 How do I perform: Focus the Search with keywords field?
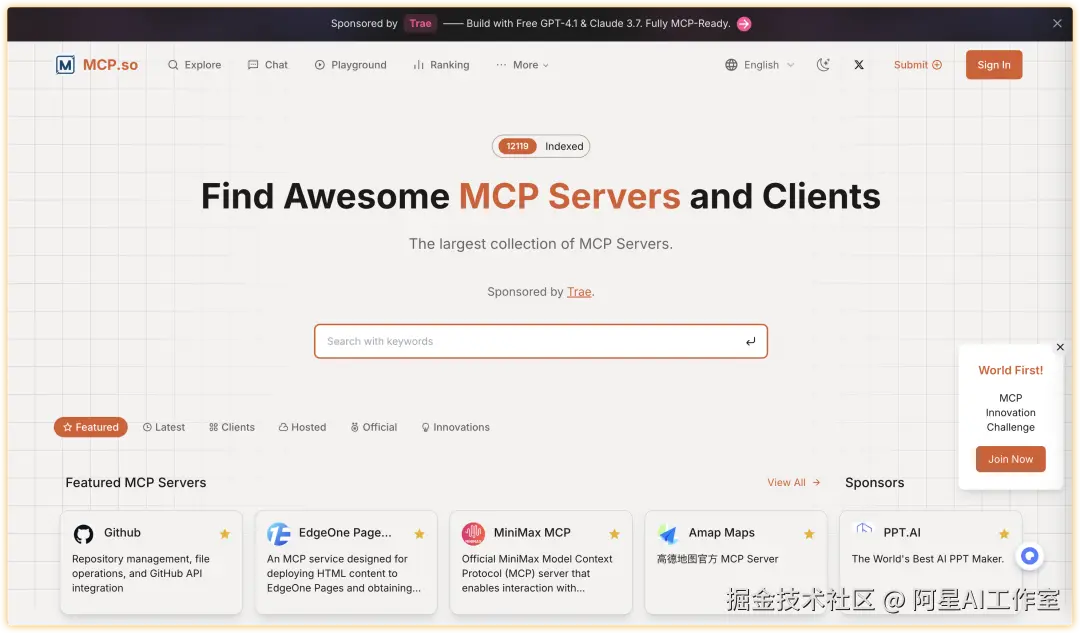(x=541, y=342)
